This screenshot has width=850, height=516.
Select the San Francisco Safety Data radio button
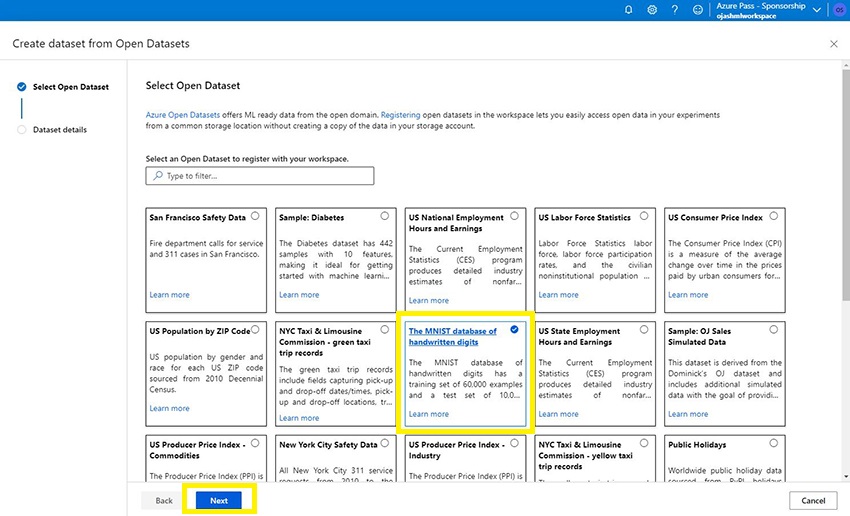[x=255, y=216]
